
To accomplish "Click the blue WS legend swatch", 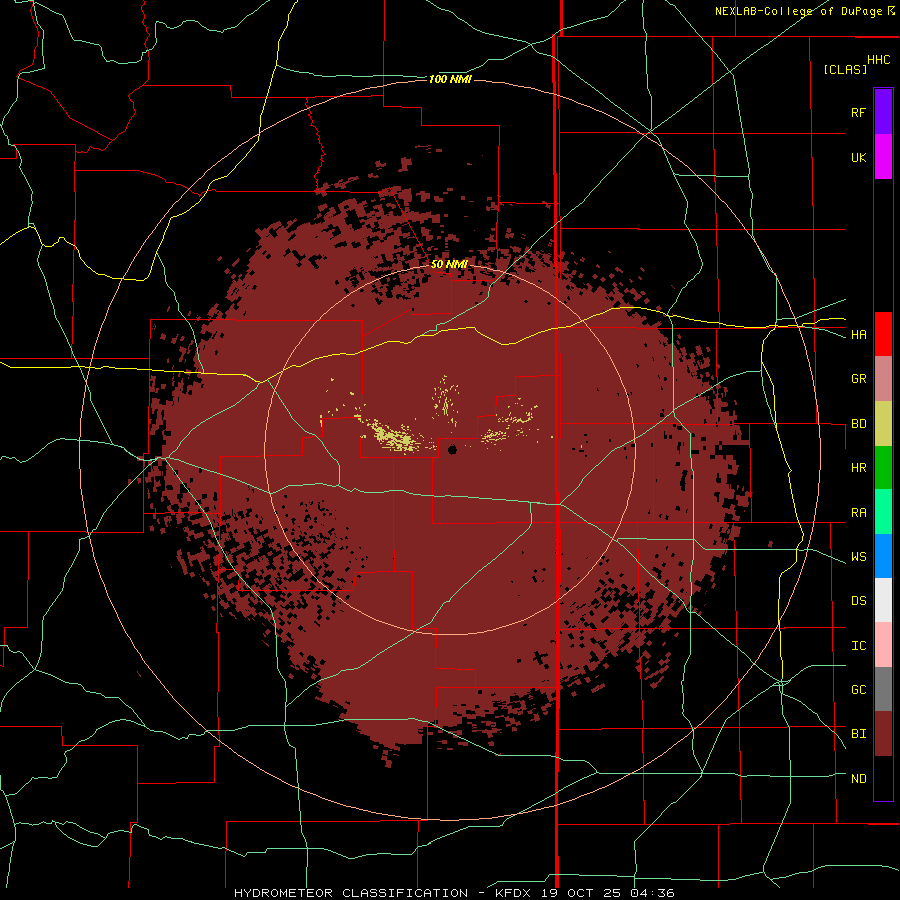I will [x=883, y=556].
